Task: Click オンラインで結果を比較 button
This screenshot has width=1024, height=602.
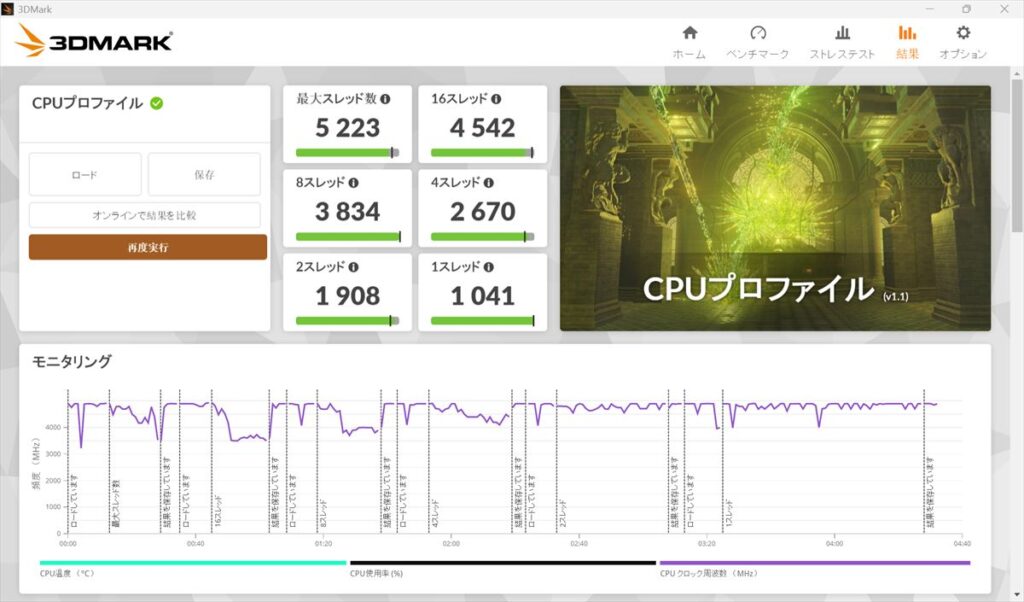Action: [x=144, y=215]
